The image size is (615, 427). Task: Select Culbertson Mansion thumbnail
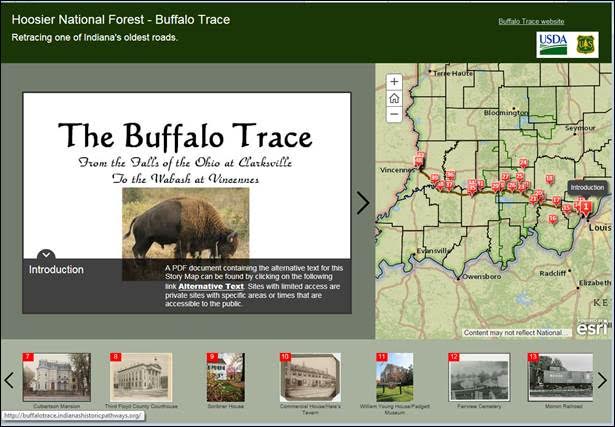56,376
